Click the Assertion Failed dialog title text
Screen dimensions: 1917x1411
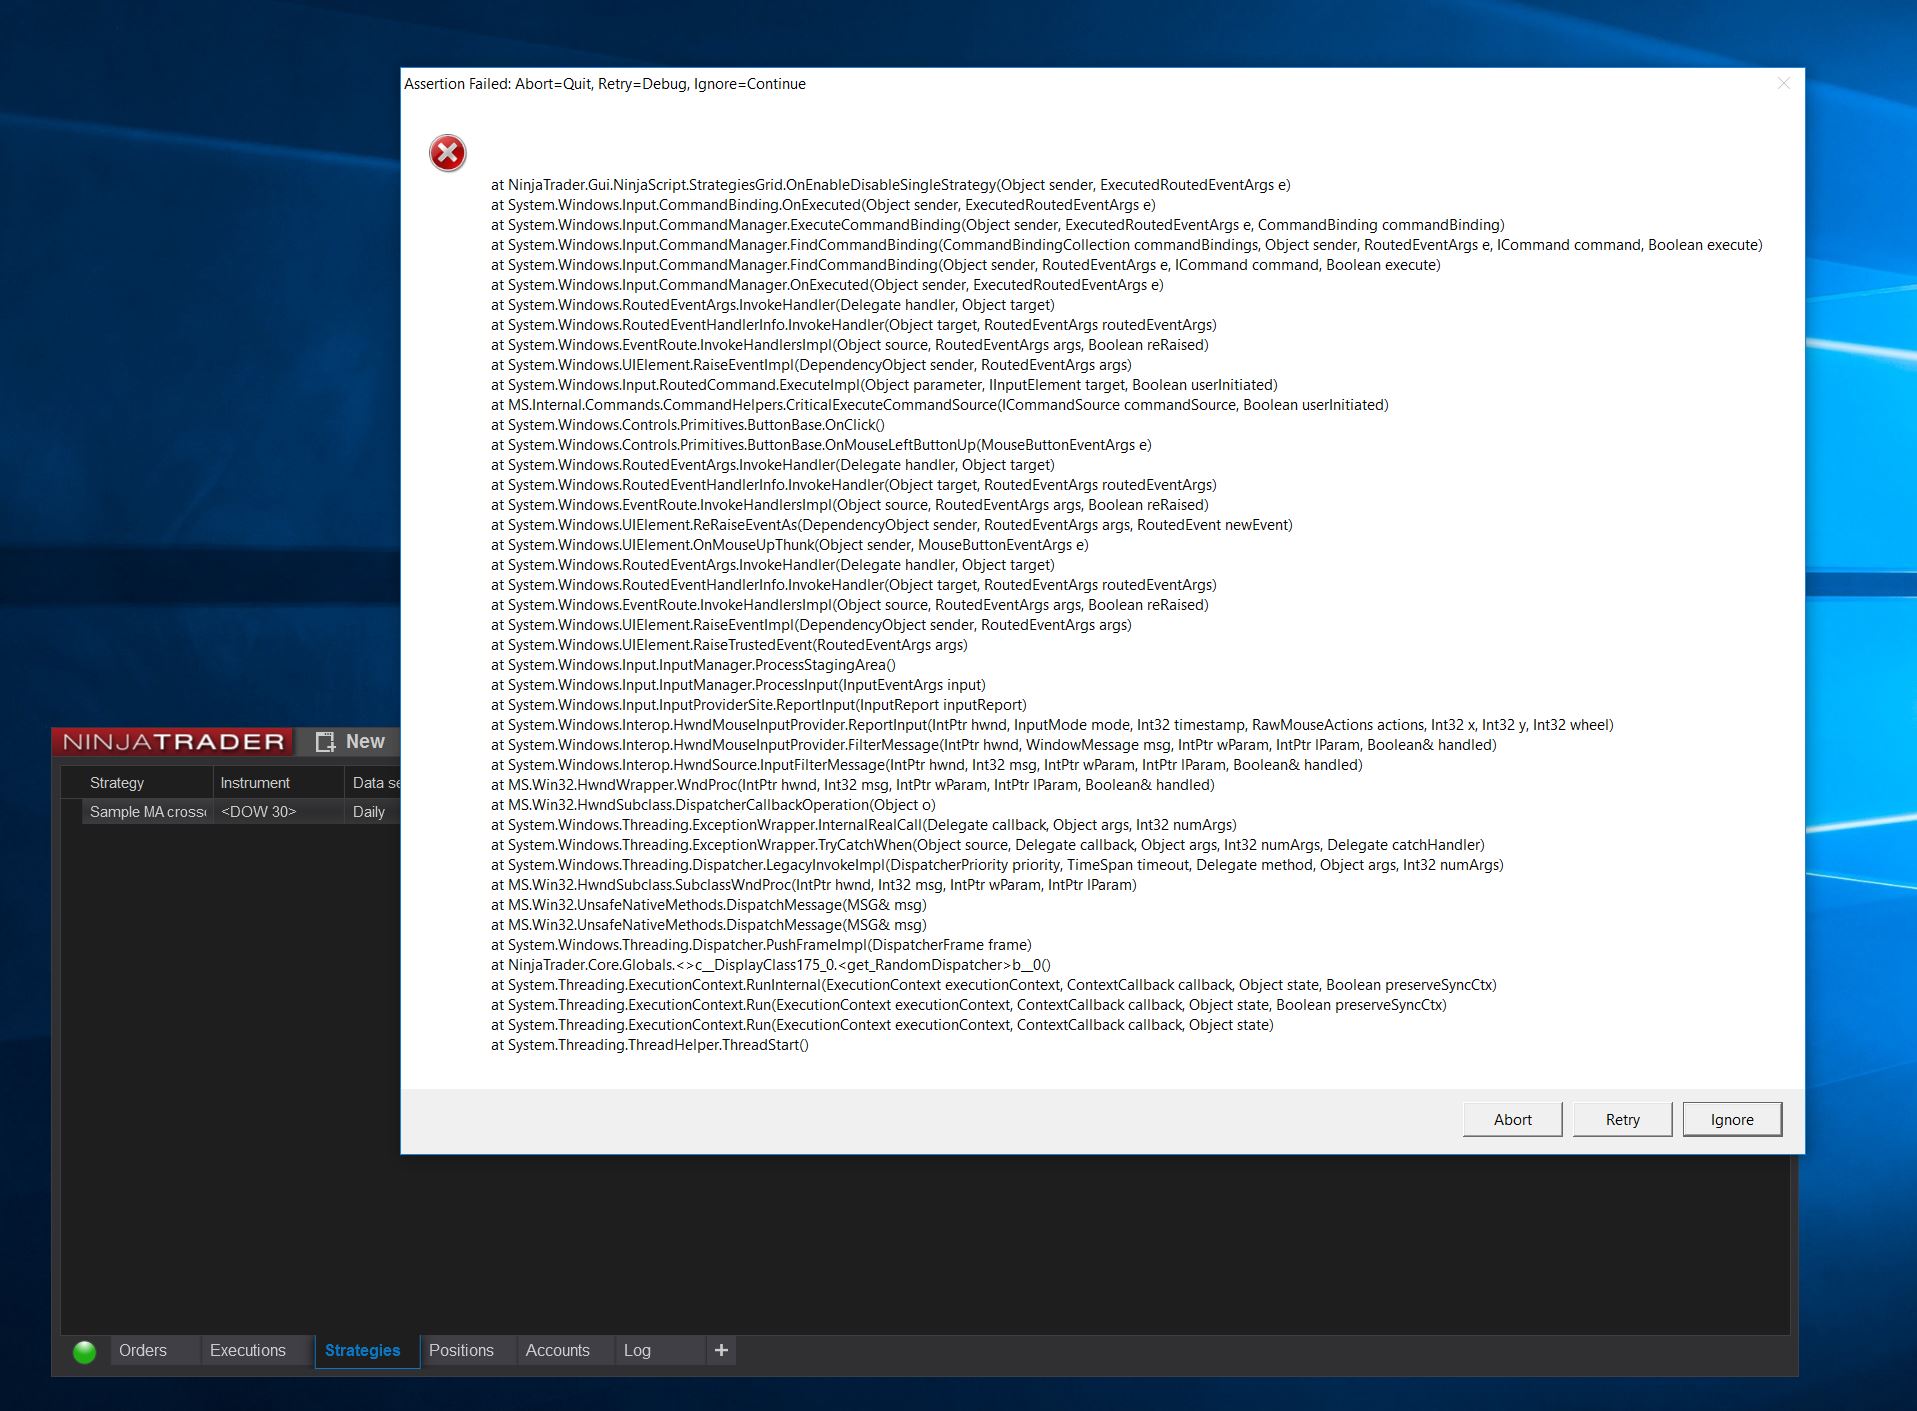click(604, 84)
